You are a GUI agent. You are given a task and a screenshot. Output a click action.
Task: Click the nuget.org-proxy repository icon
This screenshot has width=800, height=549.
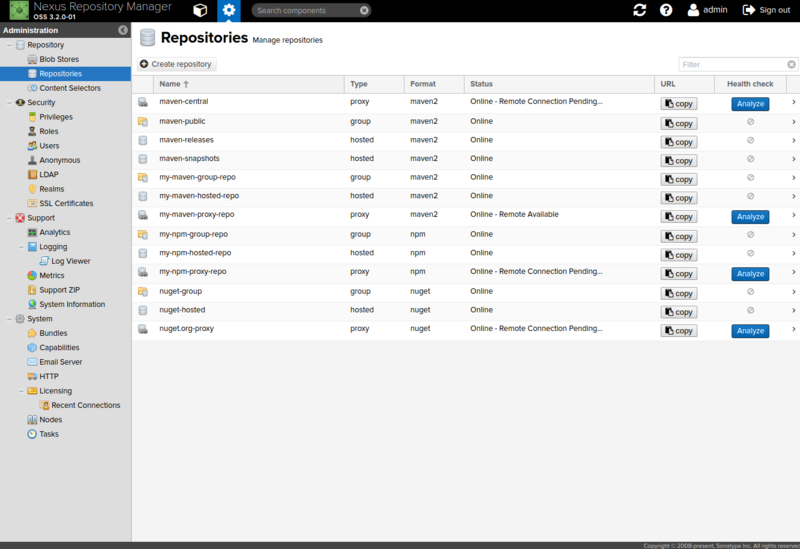(143, 330)
